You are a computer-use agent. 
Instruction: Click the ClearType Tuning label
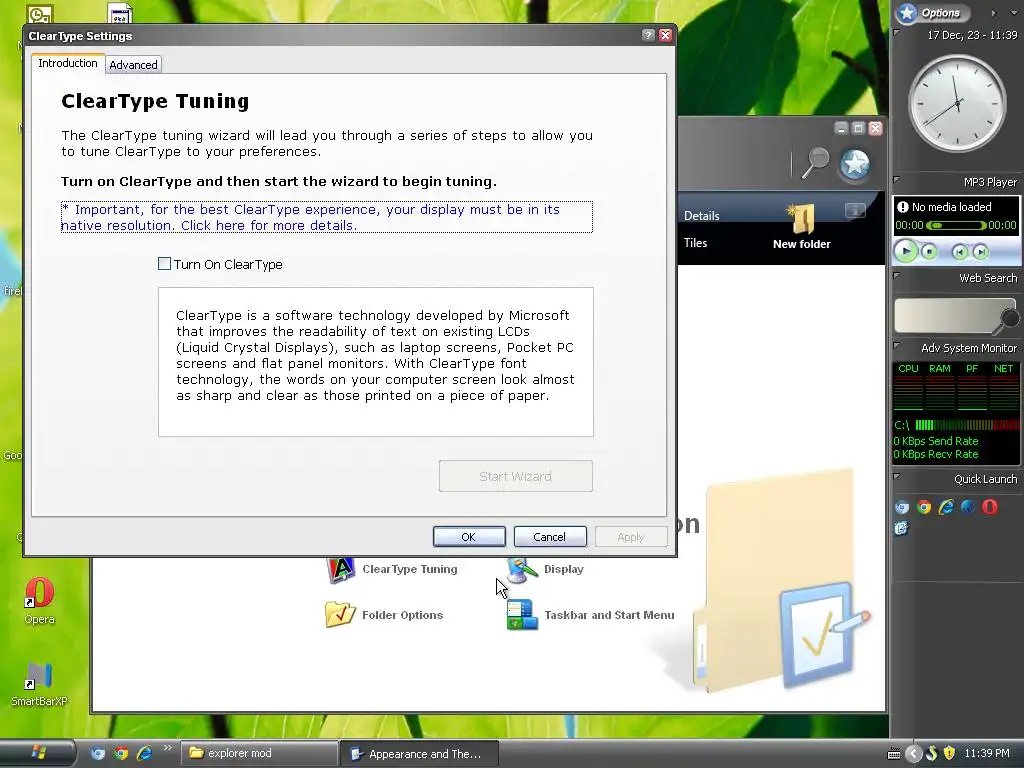[x=409, y=569]
